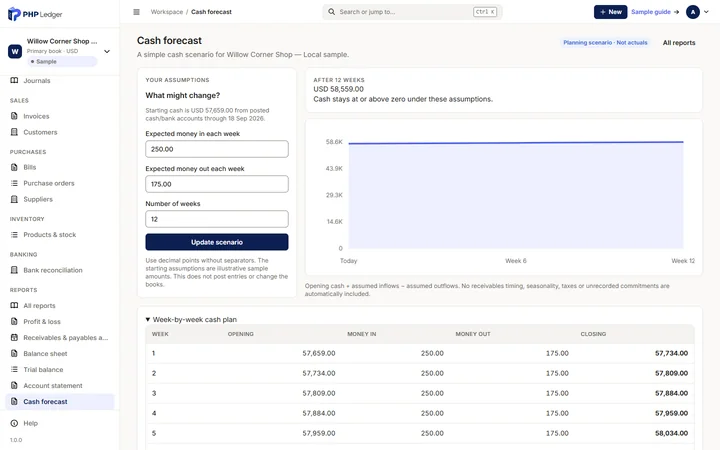This screenshot has width=720, height=450.
Task: Focus the Expected money in each week field
Action: 217,149
